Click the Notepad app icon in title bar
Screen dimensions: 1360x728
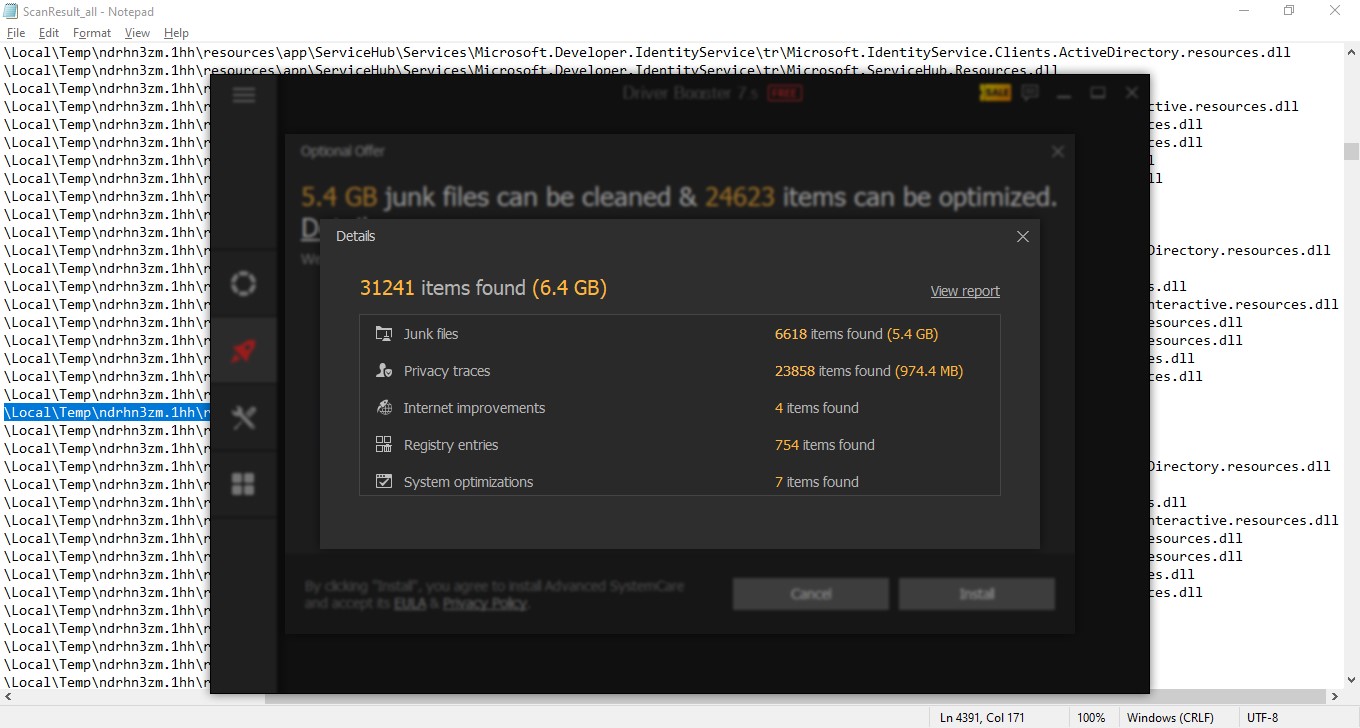12,11
